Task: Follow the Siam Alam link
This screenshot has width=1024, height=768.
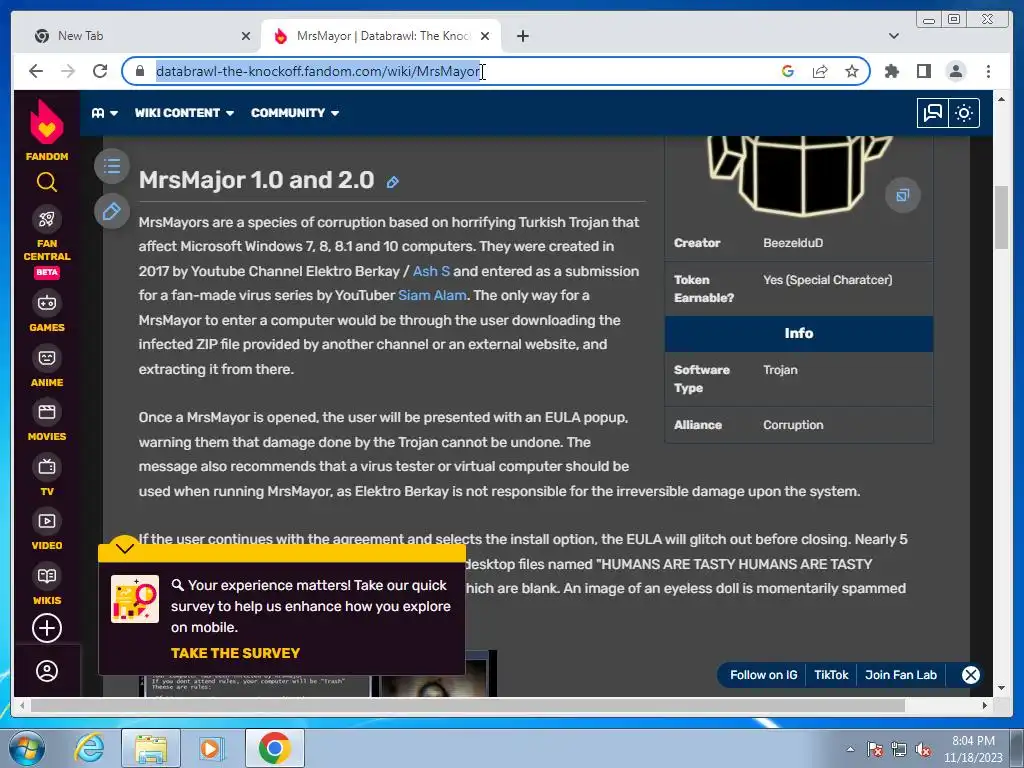Action: click(x=432, y=295)
